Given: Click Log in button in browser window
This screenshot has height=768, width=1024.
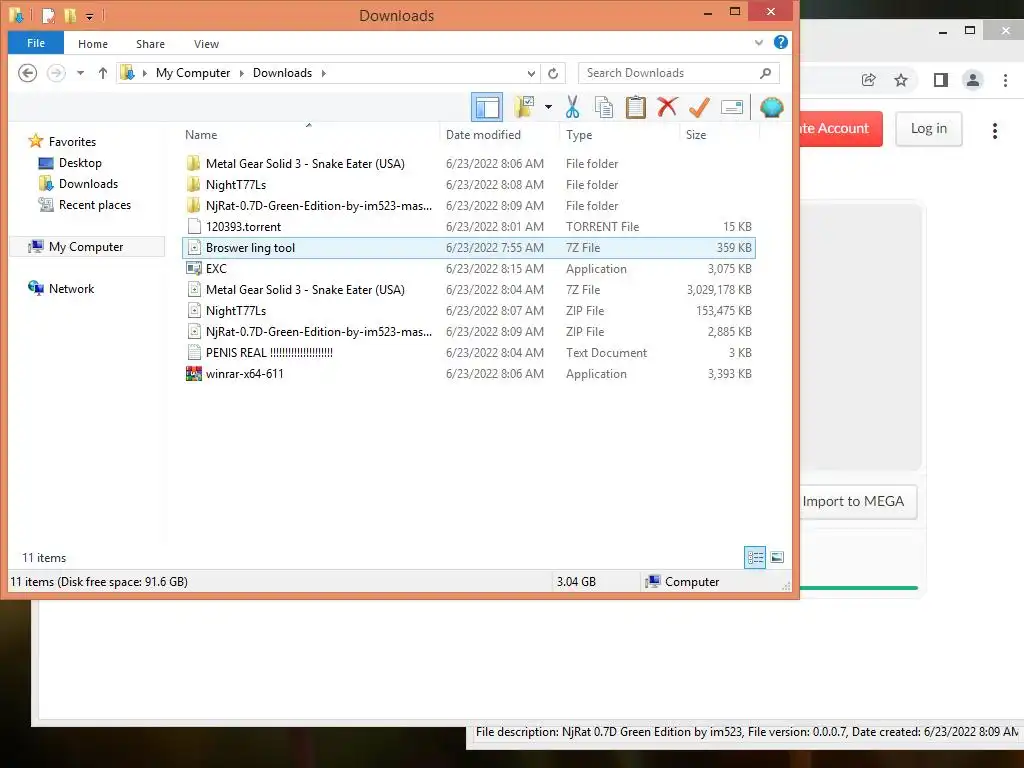Looking at the screenshot, I should (x=928, y=129).
